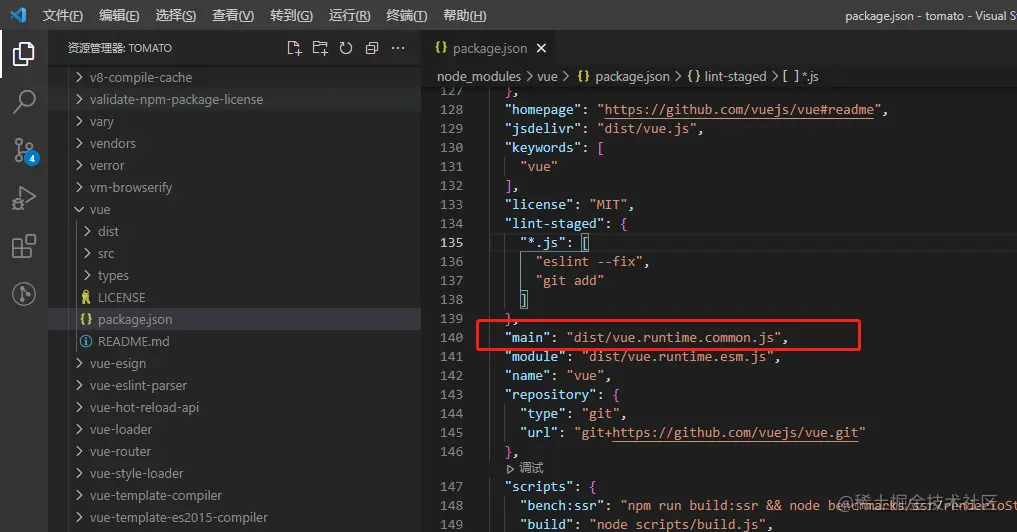Open the vuejs/vue.git repository URL link
The image size is (1017, 532).
pos(736,433)
